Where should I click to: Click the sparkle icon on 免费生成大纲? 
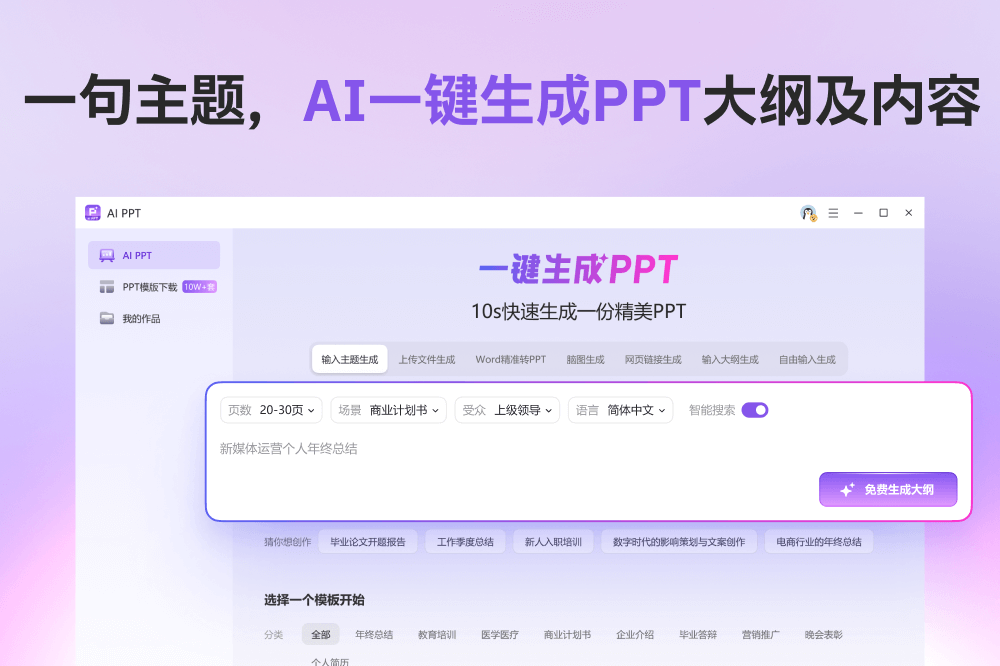[x=847, y=490]
